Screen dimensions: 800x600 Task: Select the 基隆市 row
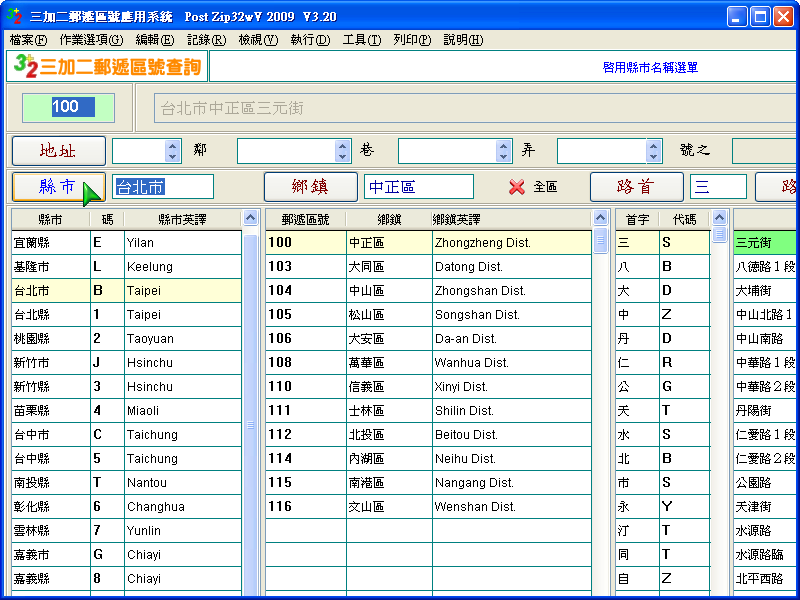click(x=127, y=266)
